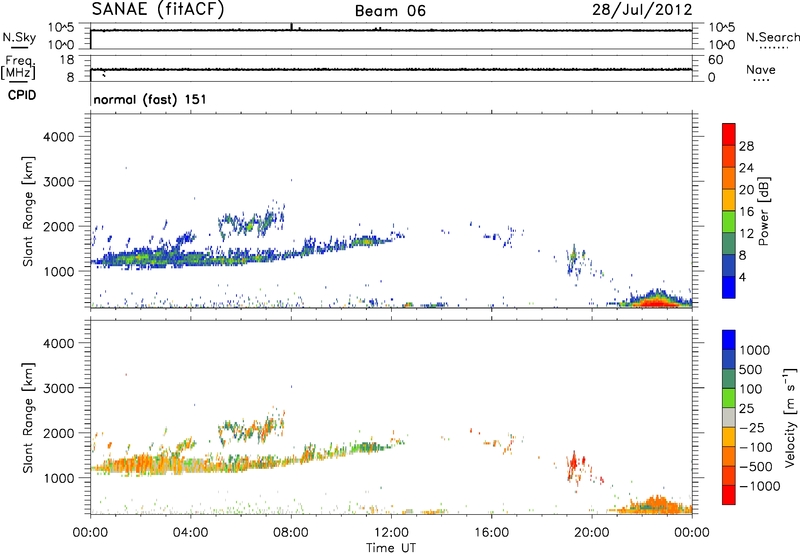Viewport: 800px width, 554px height.
Task: Click the '-1000' value on Velocity colorbar
Action: click(759, 486)
